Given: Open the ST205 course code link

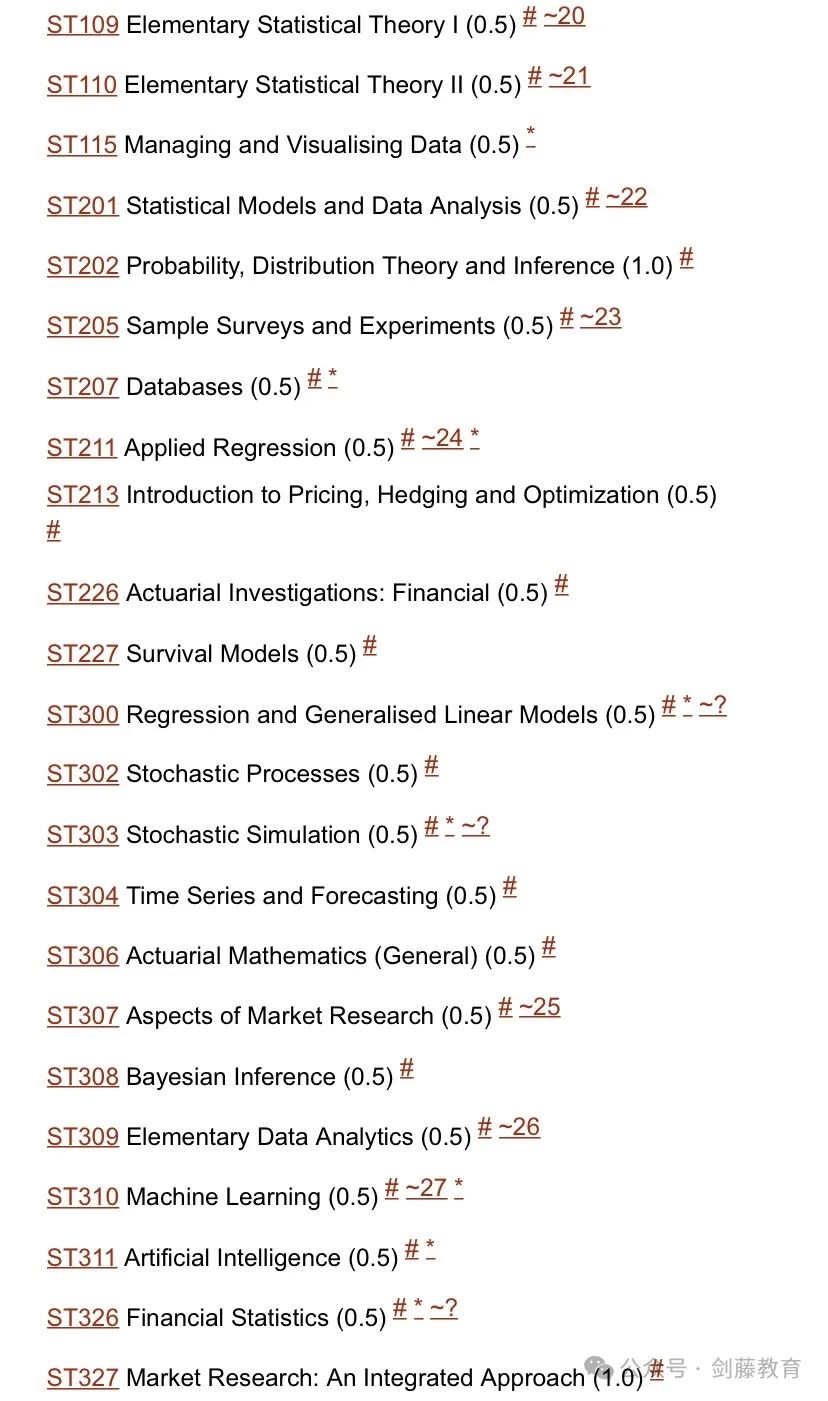Looking at the screenshot, I should (83, 326).
